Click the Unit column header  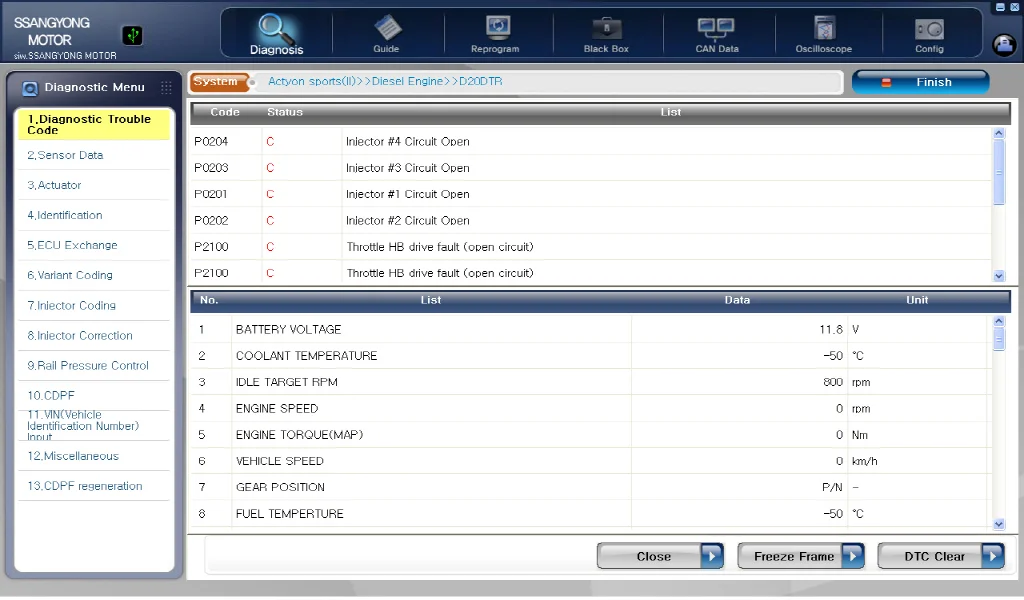917,300
